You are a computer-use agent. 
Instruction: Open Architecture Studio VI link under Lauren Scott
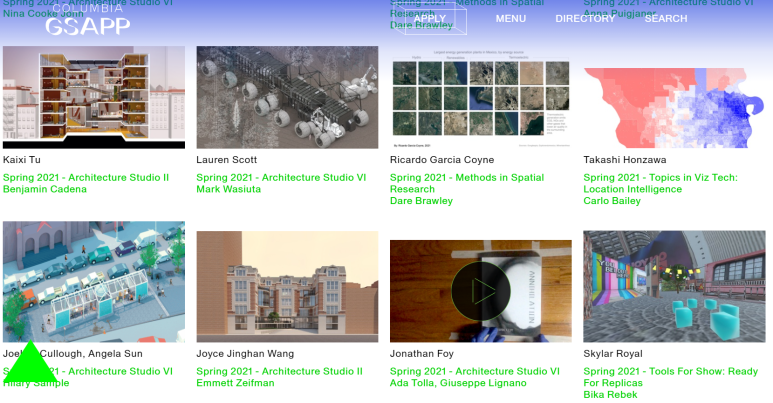click(x=281, y=178)
